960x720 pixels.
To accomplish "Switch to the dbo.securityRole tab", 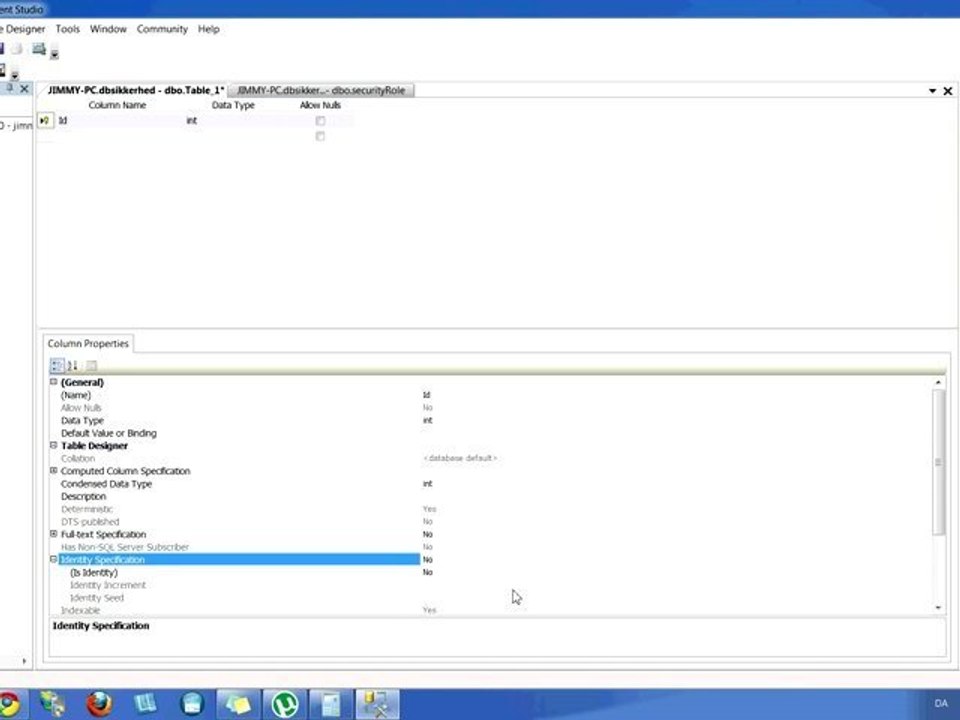I will [321, 91].
